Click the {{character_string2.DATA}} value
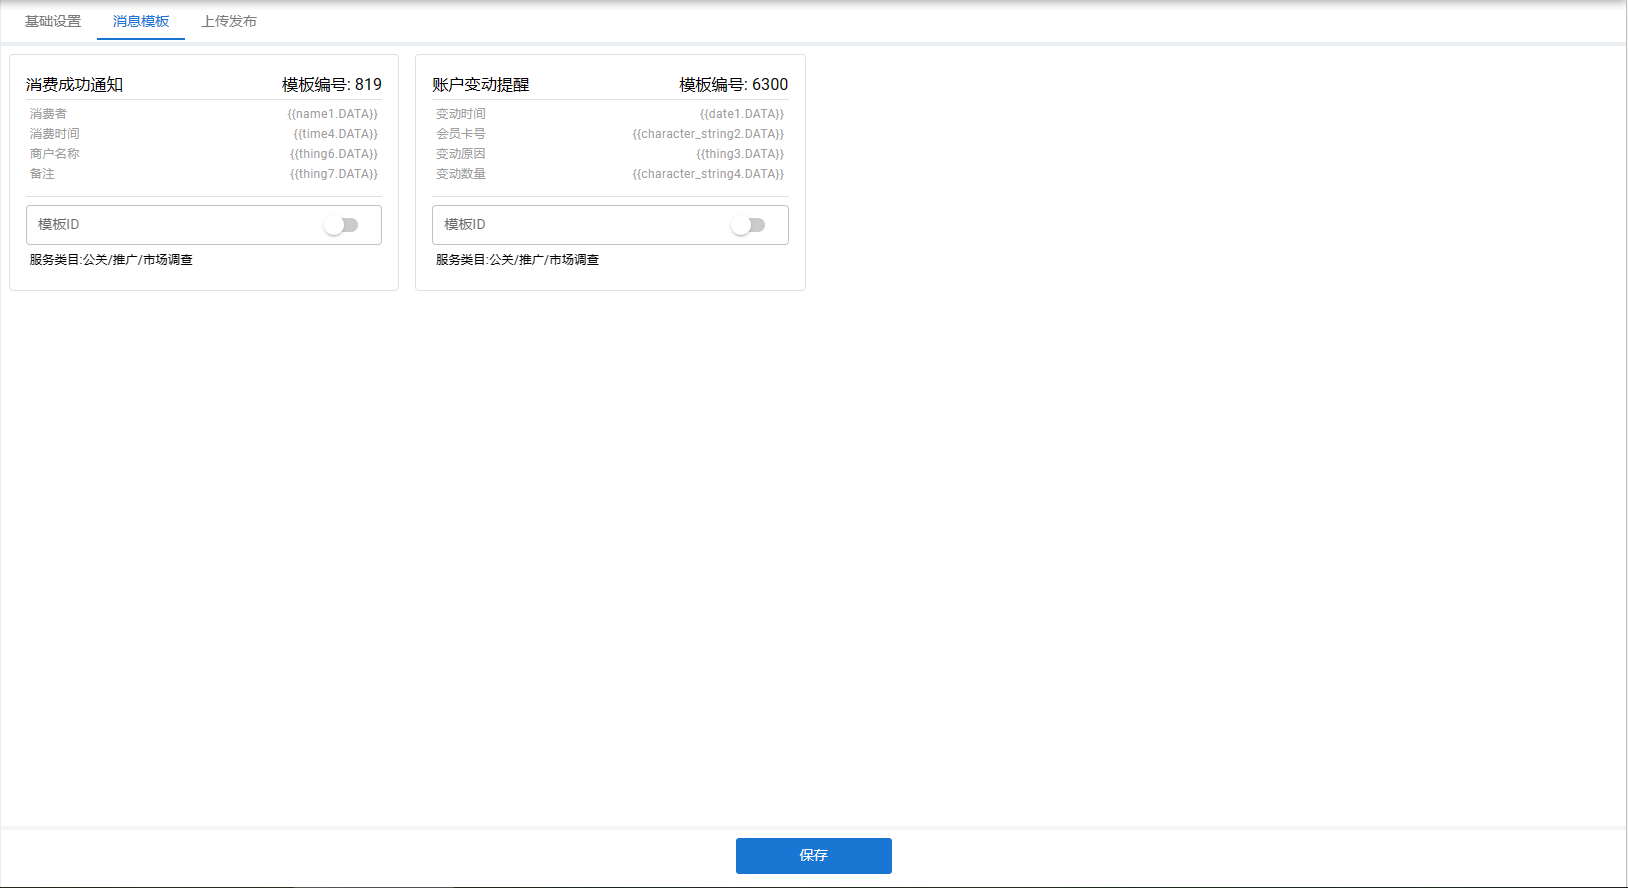Screen dimensions: 1628x888 pyautogui.click(x=708, y=134)
